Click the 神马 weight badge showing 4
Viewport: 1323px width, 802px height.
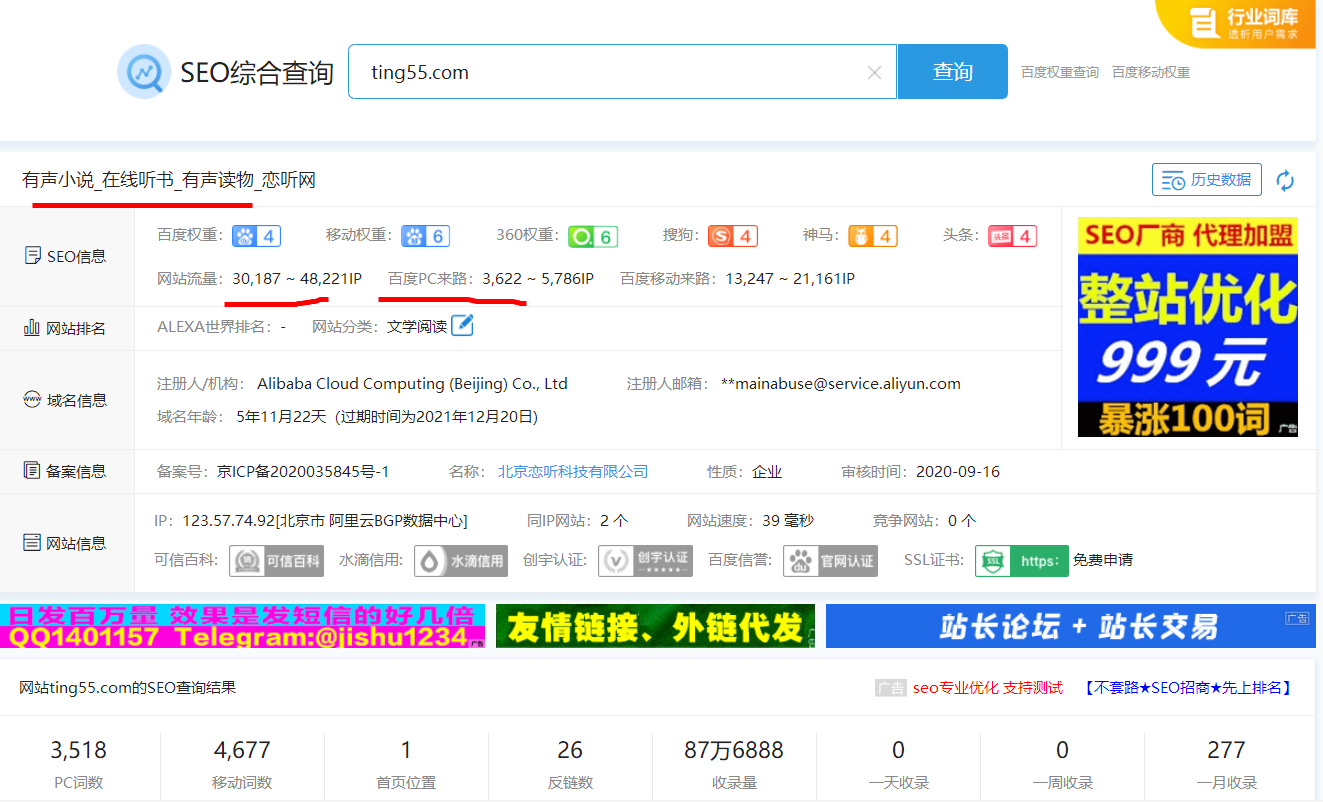(873, 236)
